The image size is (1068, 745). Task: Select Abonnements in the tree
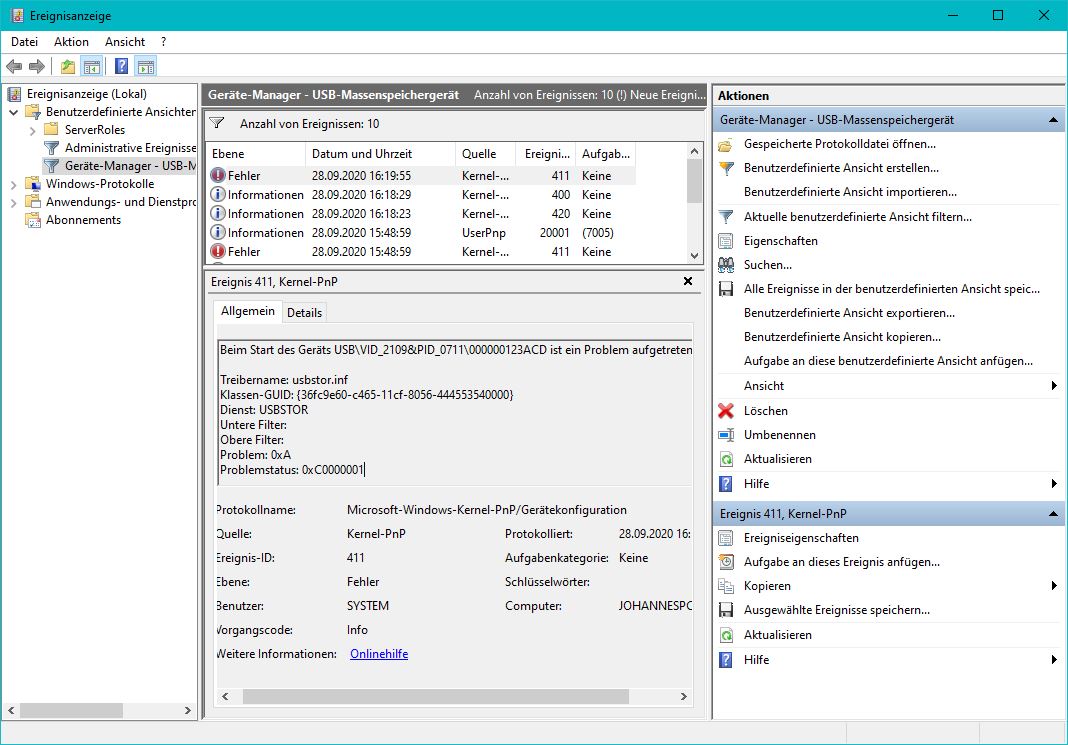[83, 220]
